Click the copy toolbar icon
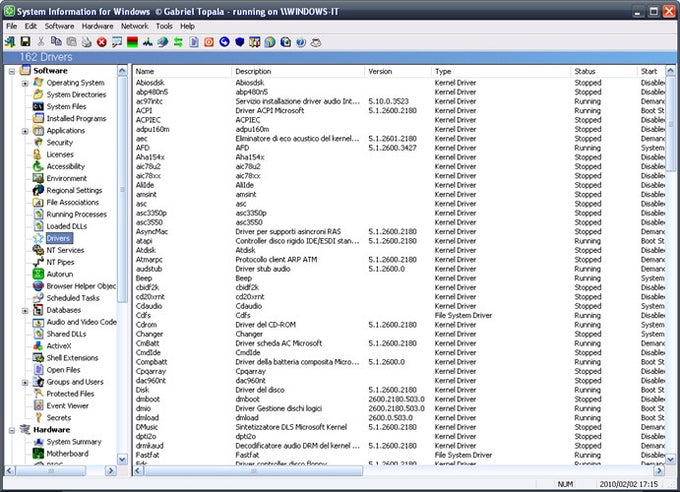The image size is (680, 492). [x=56, y=42]
